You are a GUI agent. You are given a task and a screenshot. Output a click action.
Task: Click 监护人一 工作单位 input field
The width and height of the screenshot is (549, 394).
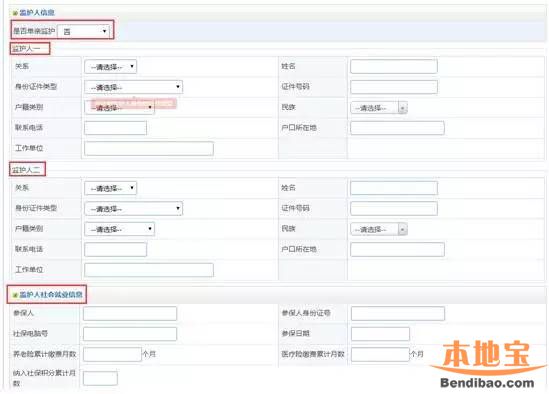tap(149, 148)
